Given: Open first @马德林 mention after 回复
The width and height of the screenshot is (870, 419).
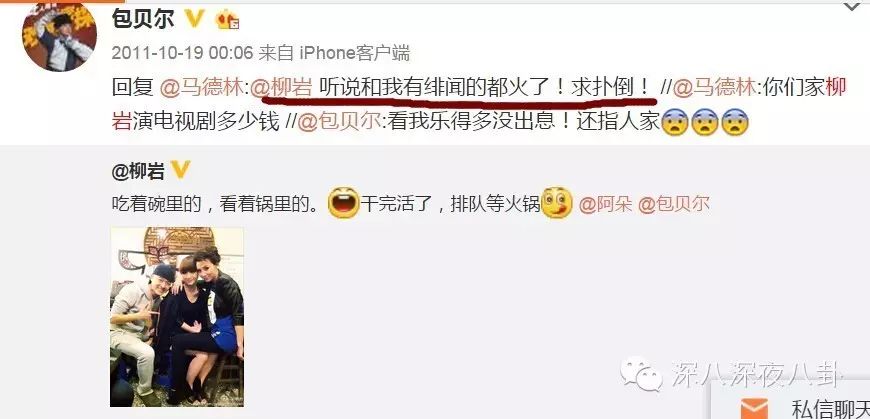Looking at the screenshot, I should click(202, 88).
